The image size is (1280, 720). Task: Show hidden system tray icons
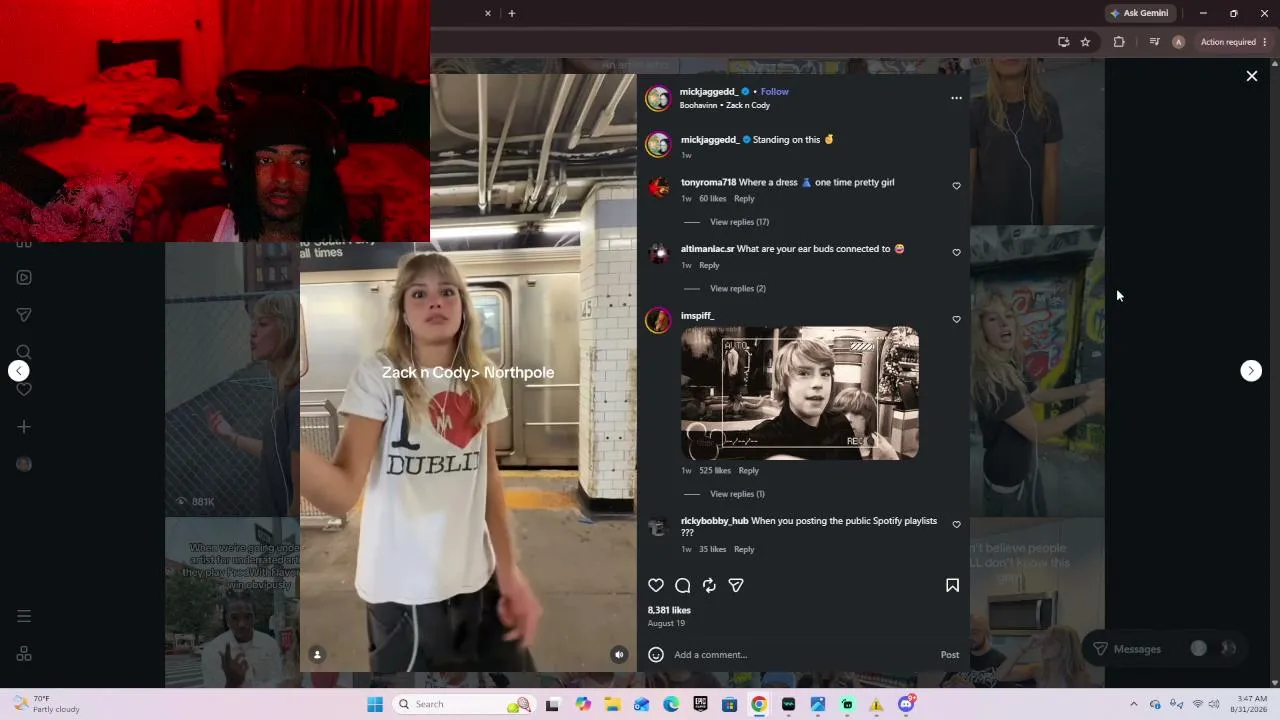1133,705
